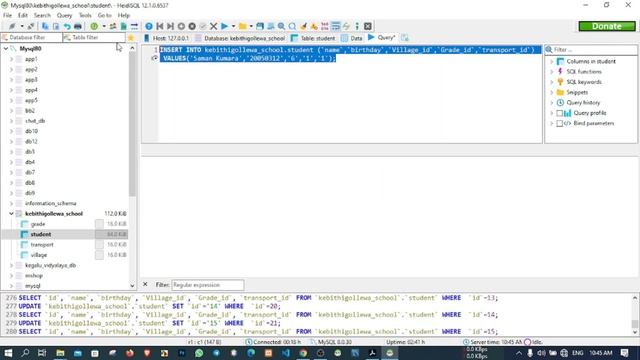Open Windows Start button on taskbar
640x360 pixels.
pos(8,353)
